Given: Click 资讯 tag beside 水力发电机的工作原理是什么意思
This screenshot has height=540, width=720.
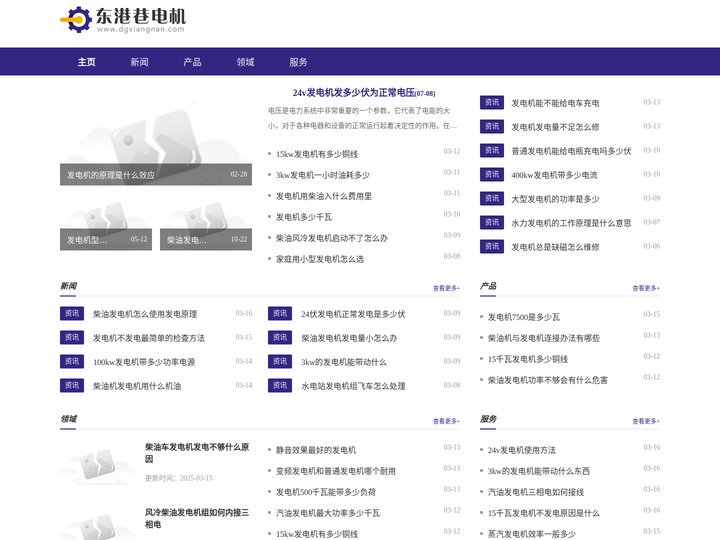Looking at the screenshot, I should click(492, 223).
